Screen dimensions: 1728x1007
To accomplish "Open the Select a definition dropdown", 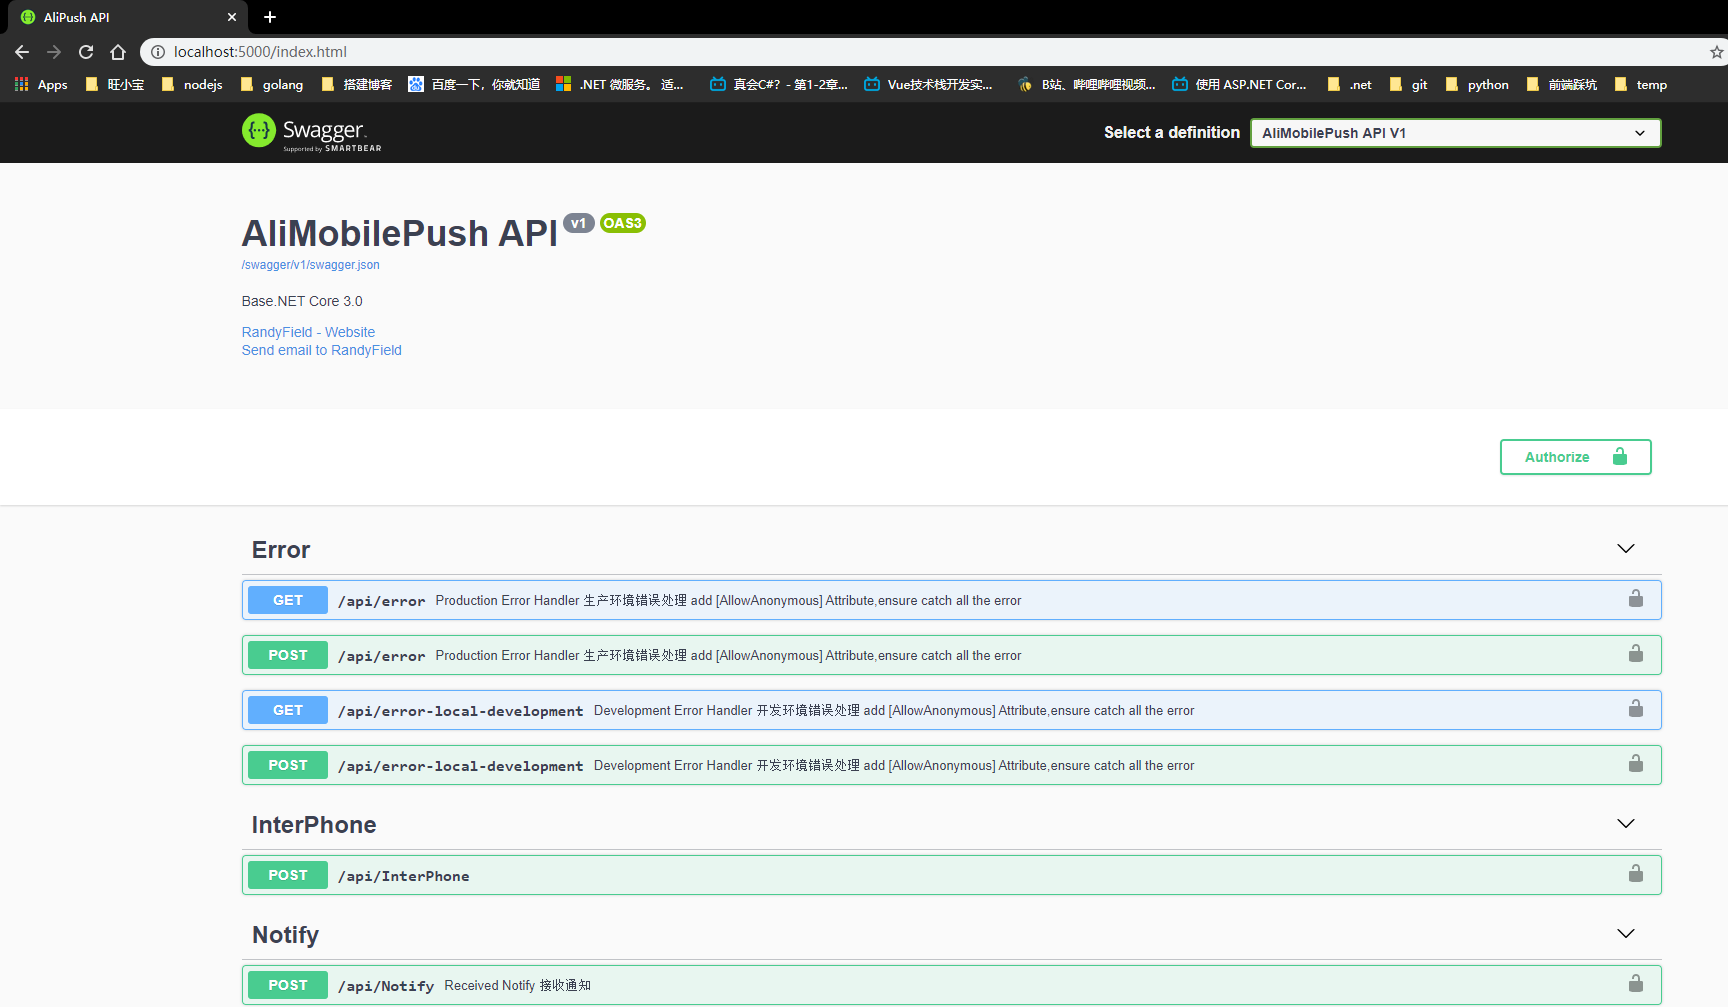I will pyautogui.click(x=1455, y=133).
